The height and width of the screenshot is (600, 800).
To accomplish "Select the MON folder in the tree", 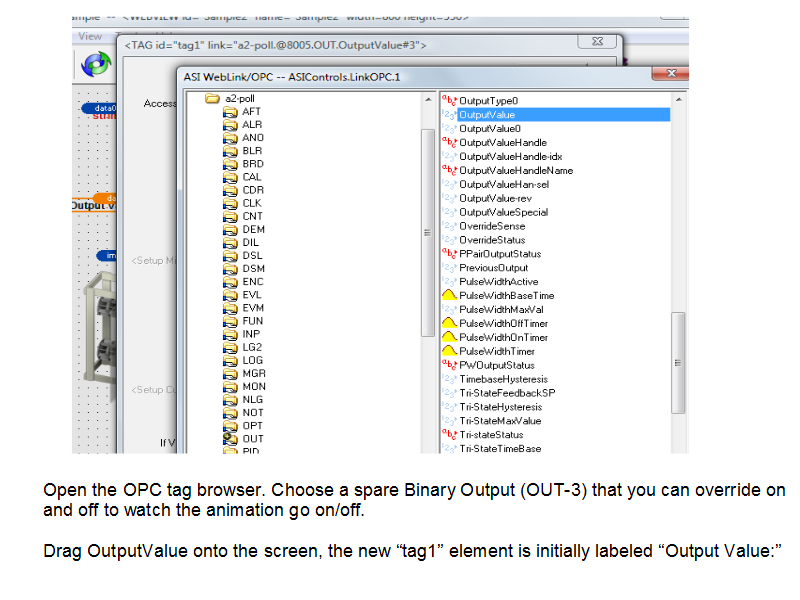I will point(254,386).
